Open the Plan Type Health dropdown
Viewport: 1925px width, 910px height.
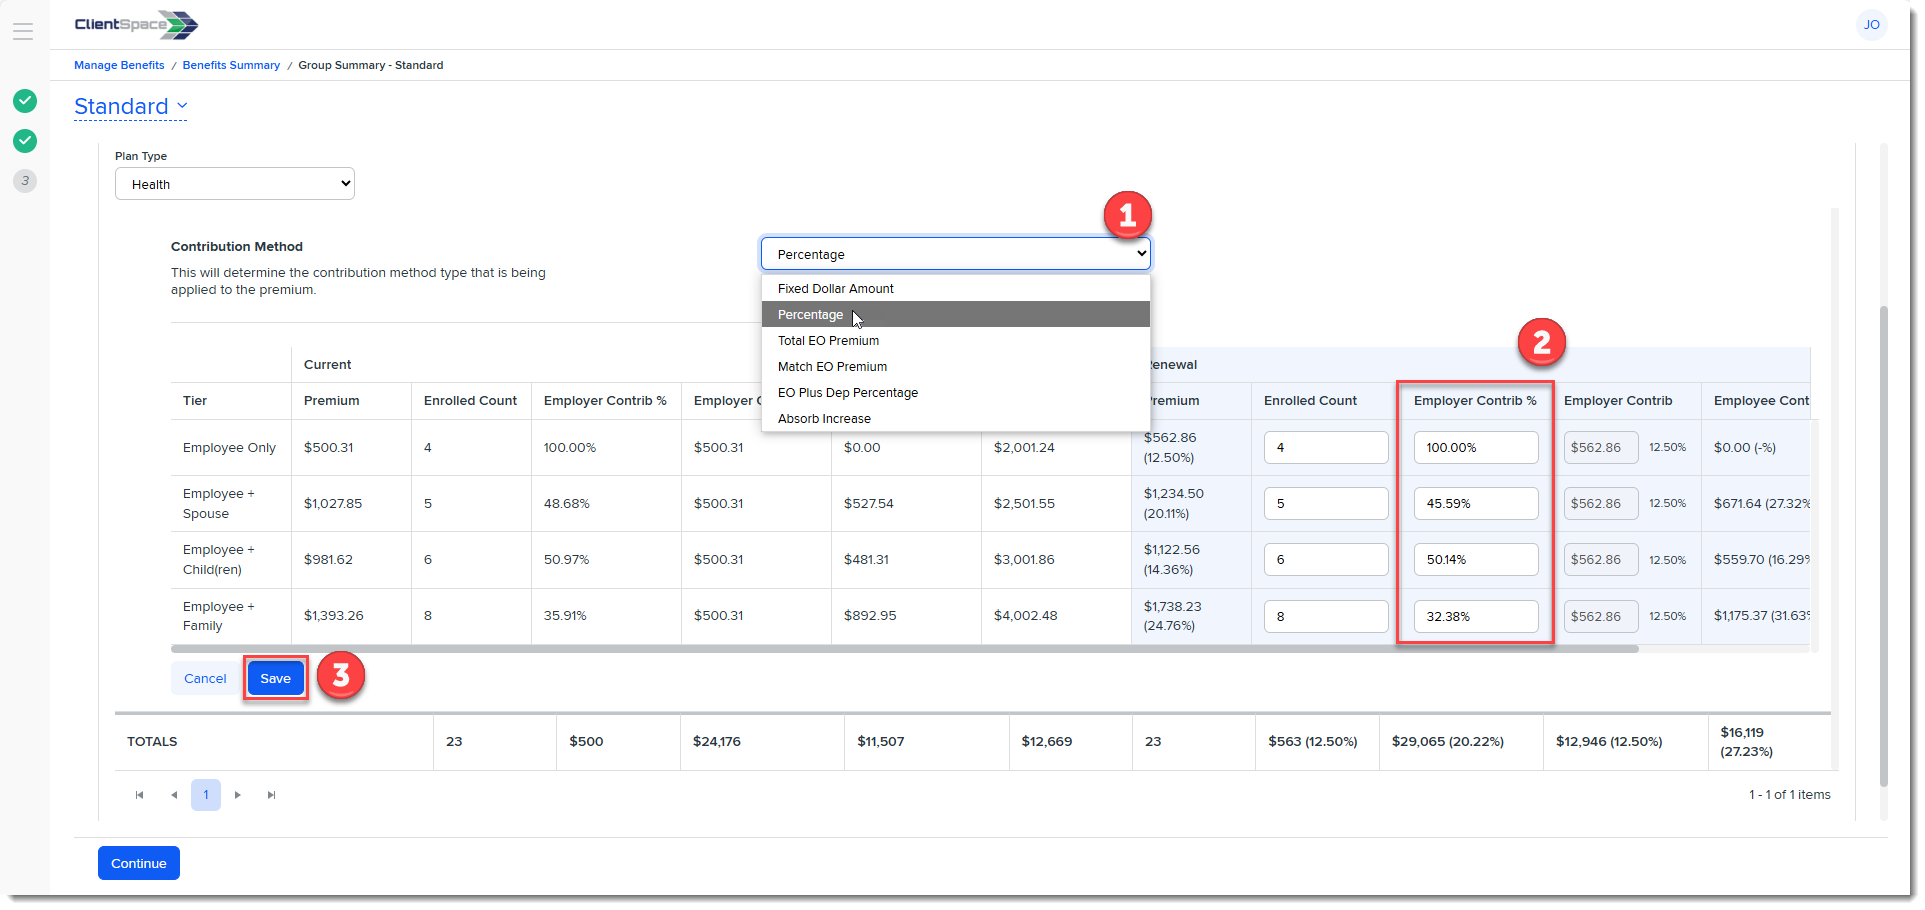235,184
